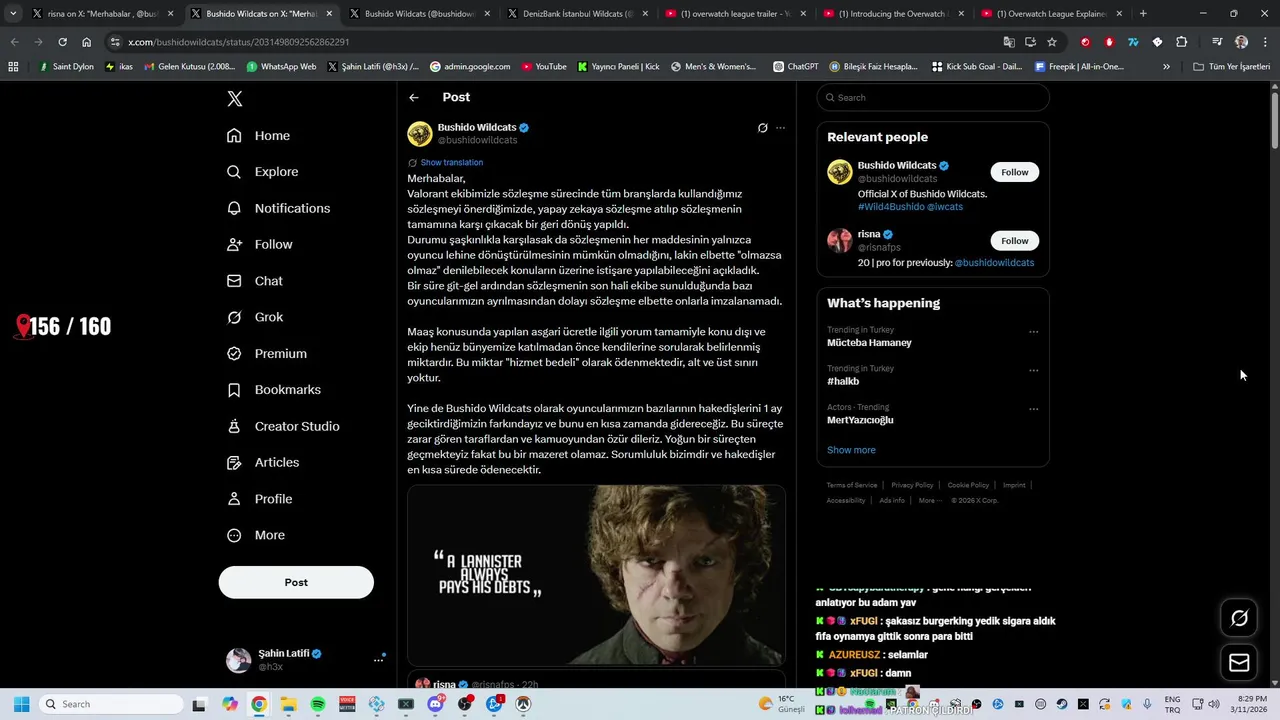Open account menu for Şahin Latifi
1280x720 pixels.
(x=306, y=659)
